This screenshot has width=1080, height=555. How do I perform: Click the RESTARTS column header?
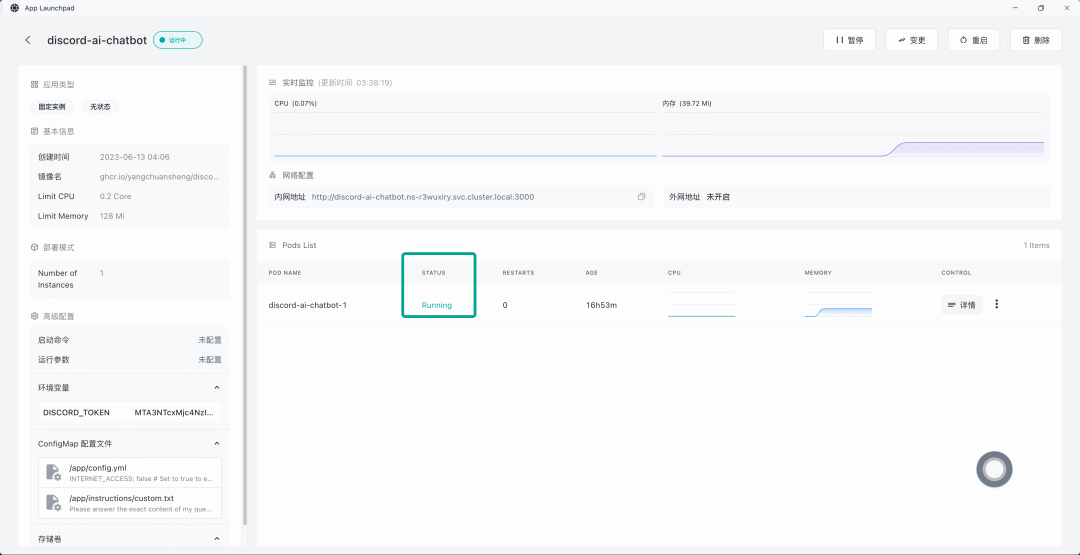coord(518,273)
